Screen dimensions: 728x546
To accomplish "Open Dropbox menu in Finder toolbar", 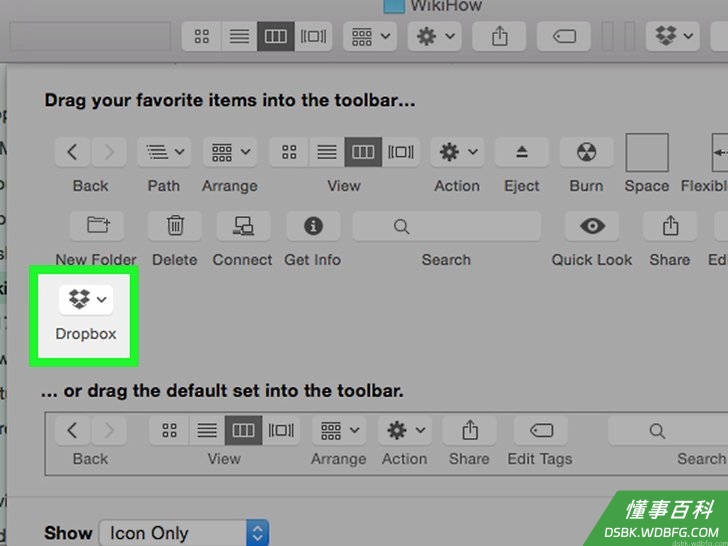I will [673, 36].
